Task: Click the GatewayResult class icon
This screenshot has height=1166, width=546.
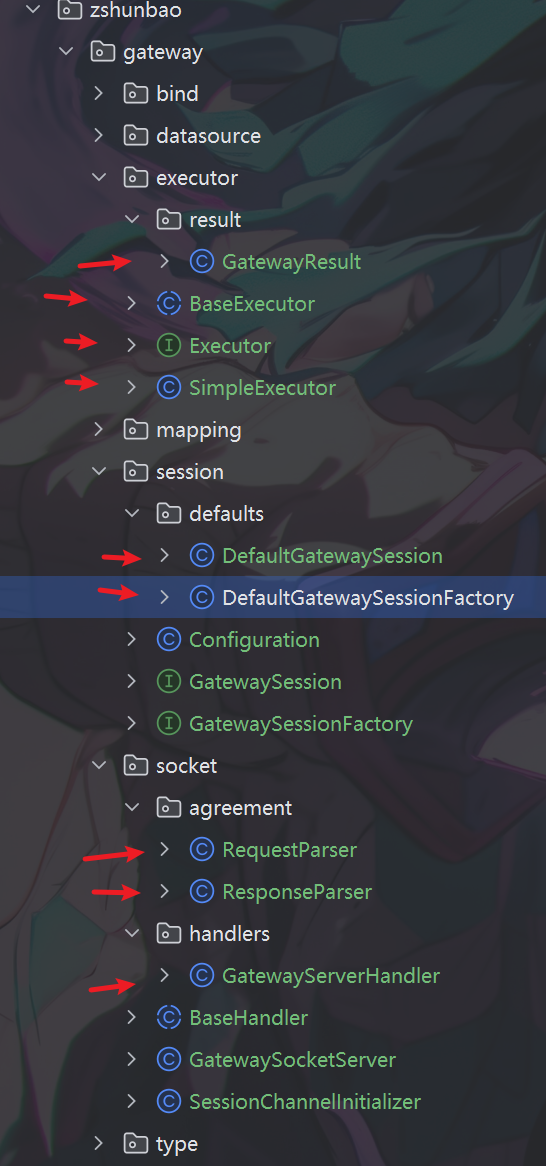Action: coord(202,262)
